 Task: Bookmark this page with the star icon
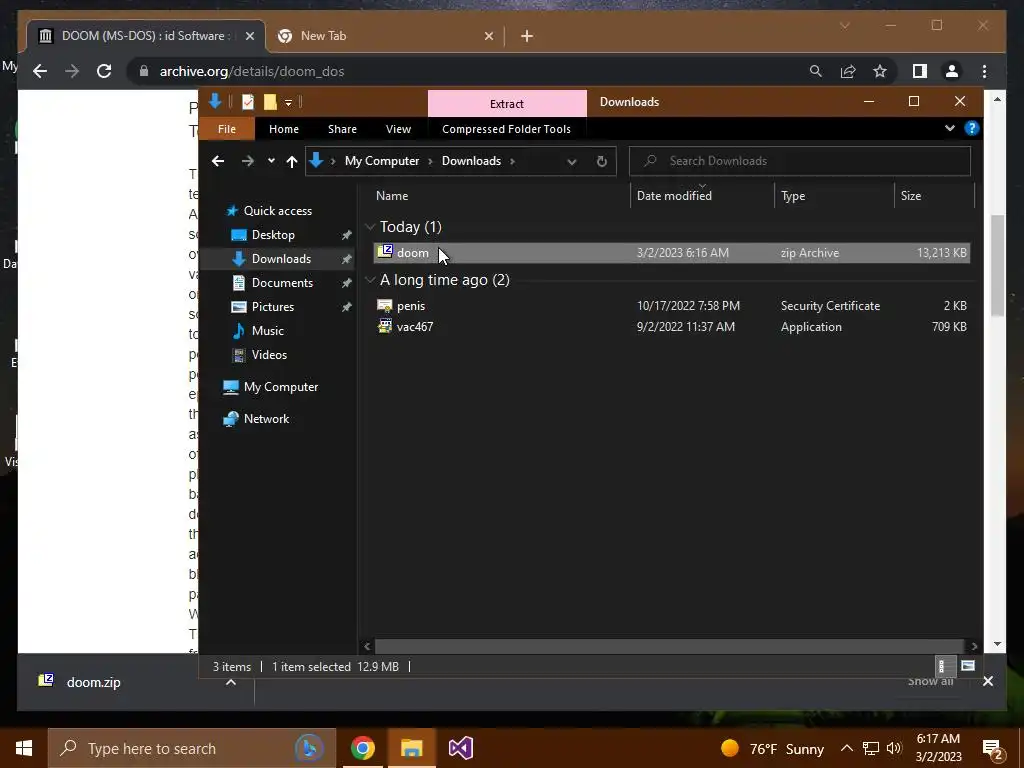(x=880, y=71)
